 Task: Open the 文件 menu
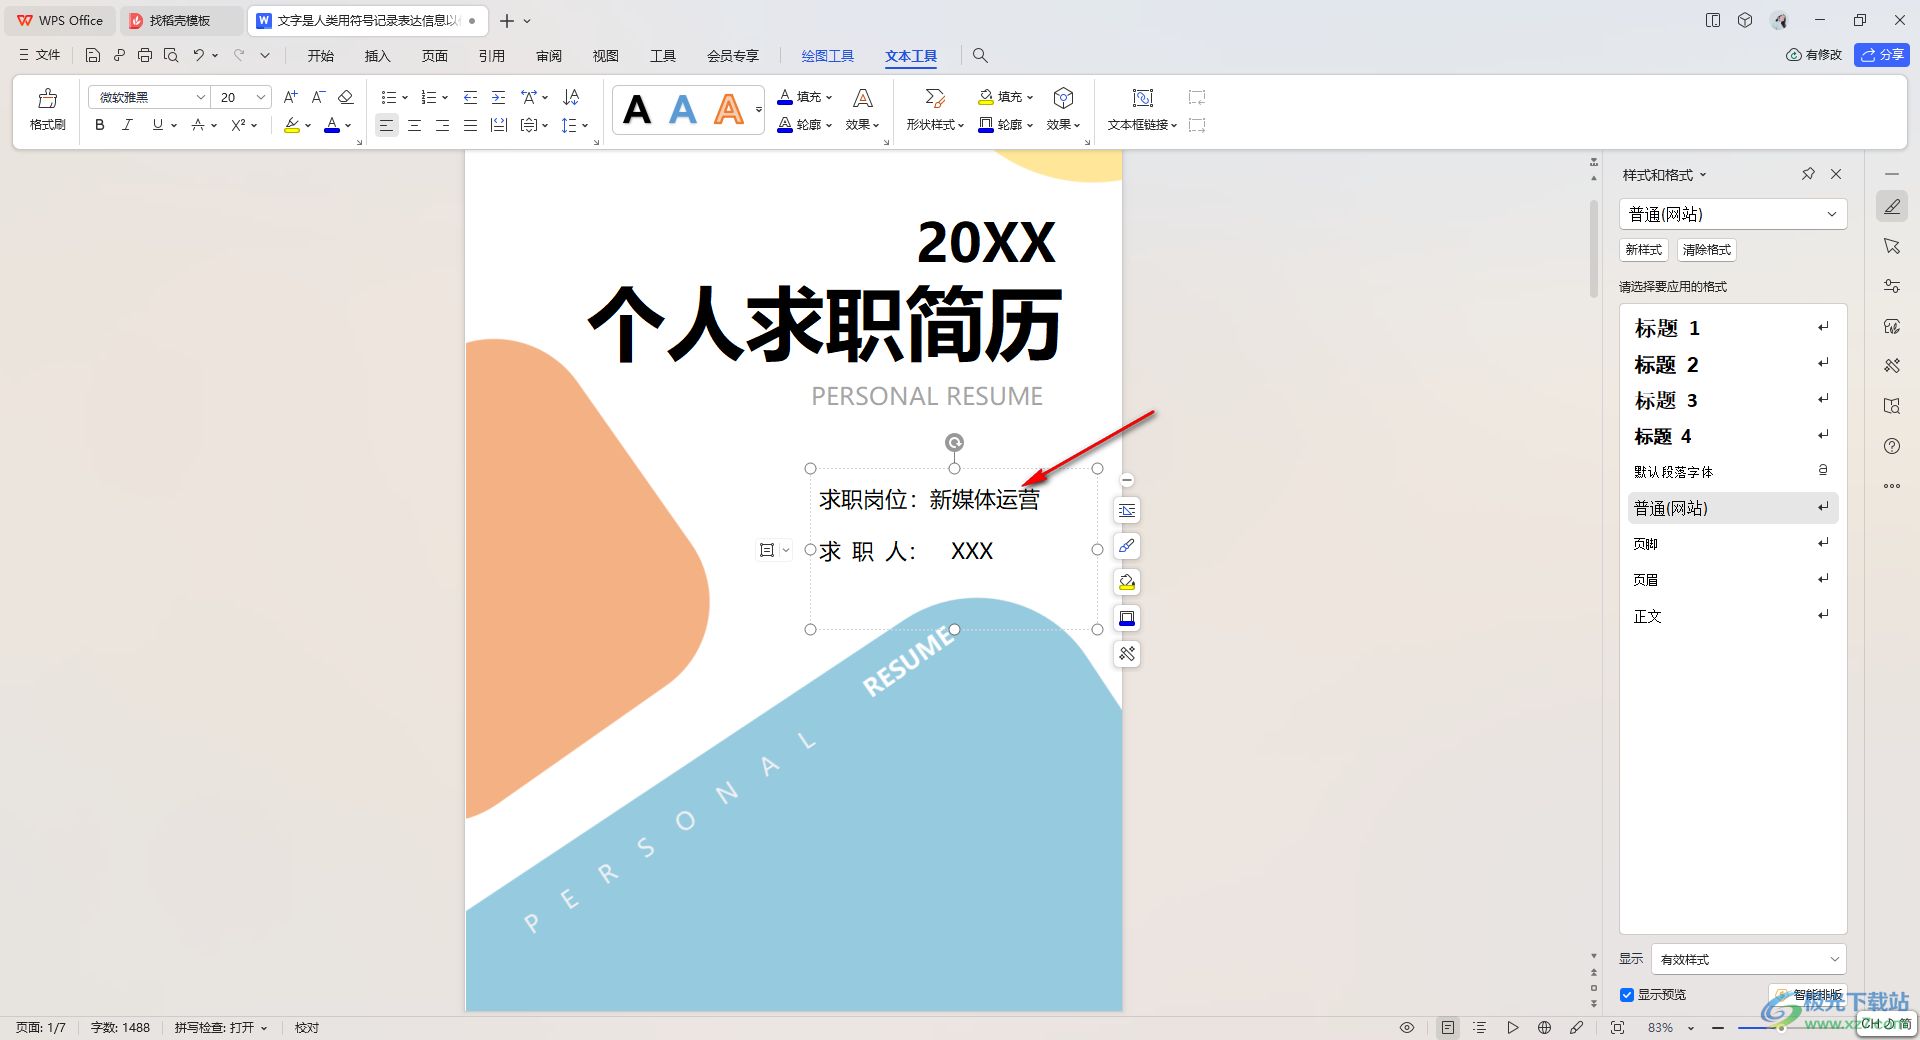coord(40,55)
